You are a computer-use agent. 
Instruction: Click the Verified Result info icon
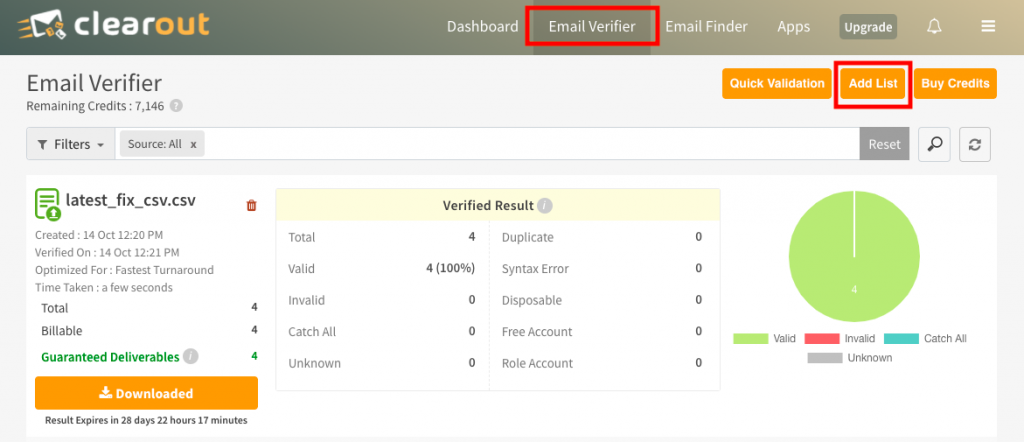pos(545,206)
